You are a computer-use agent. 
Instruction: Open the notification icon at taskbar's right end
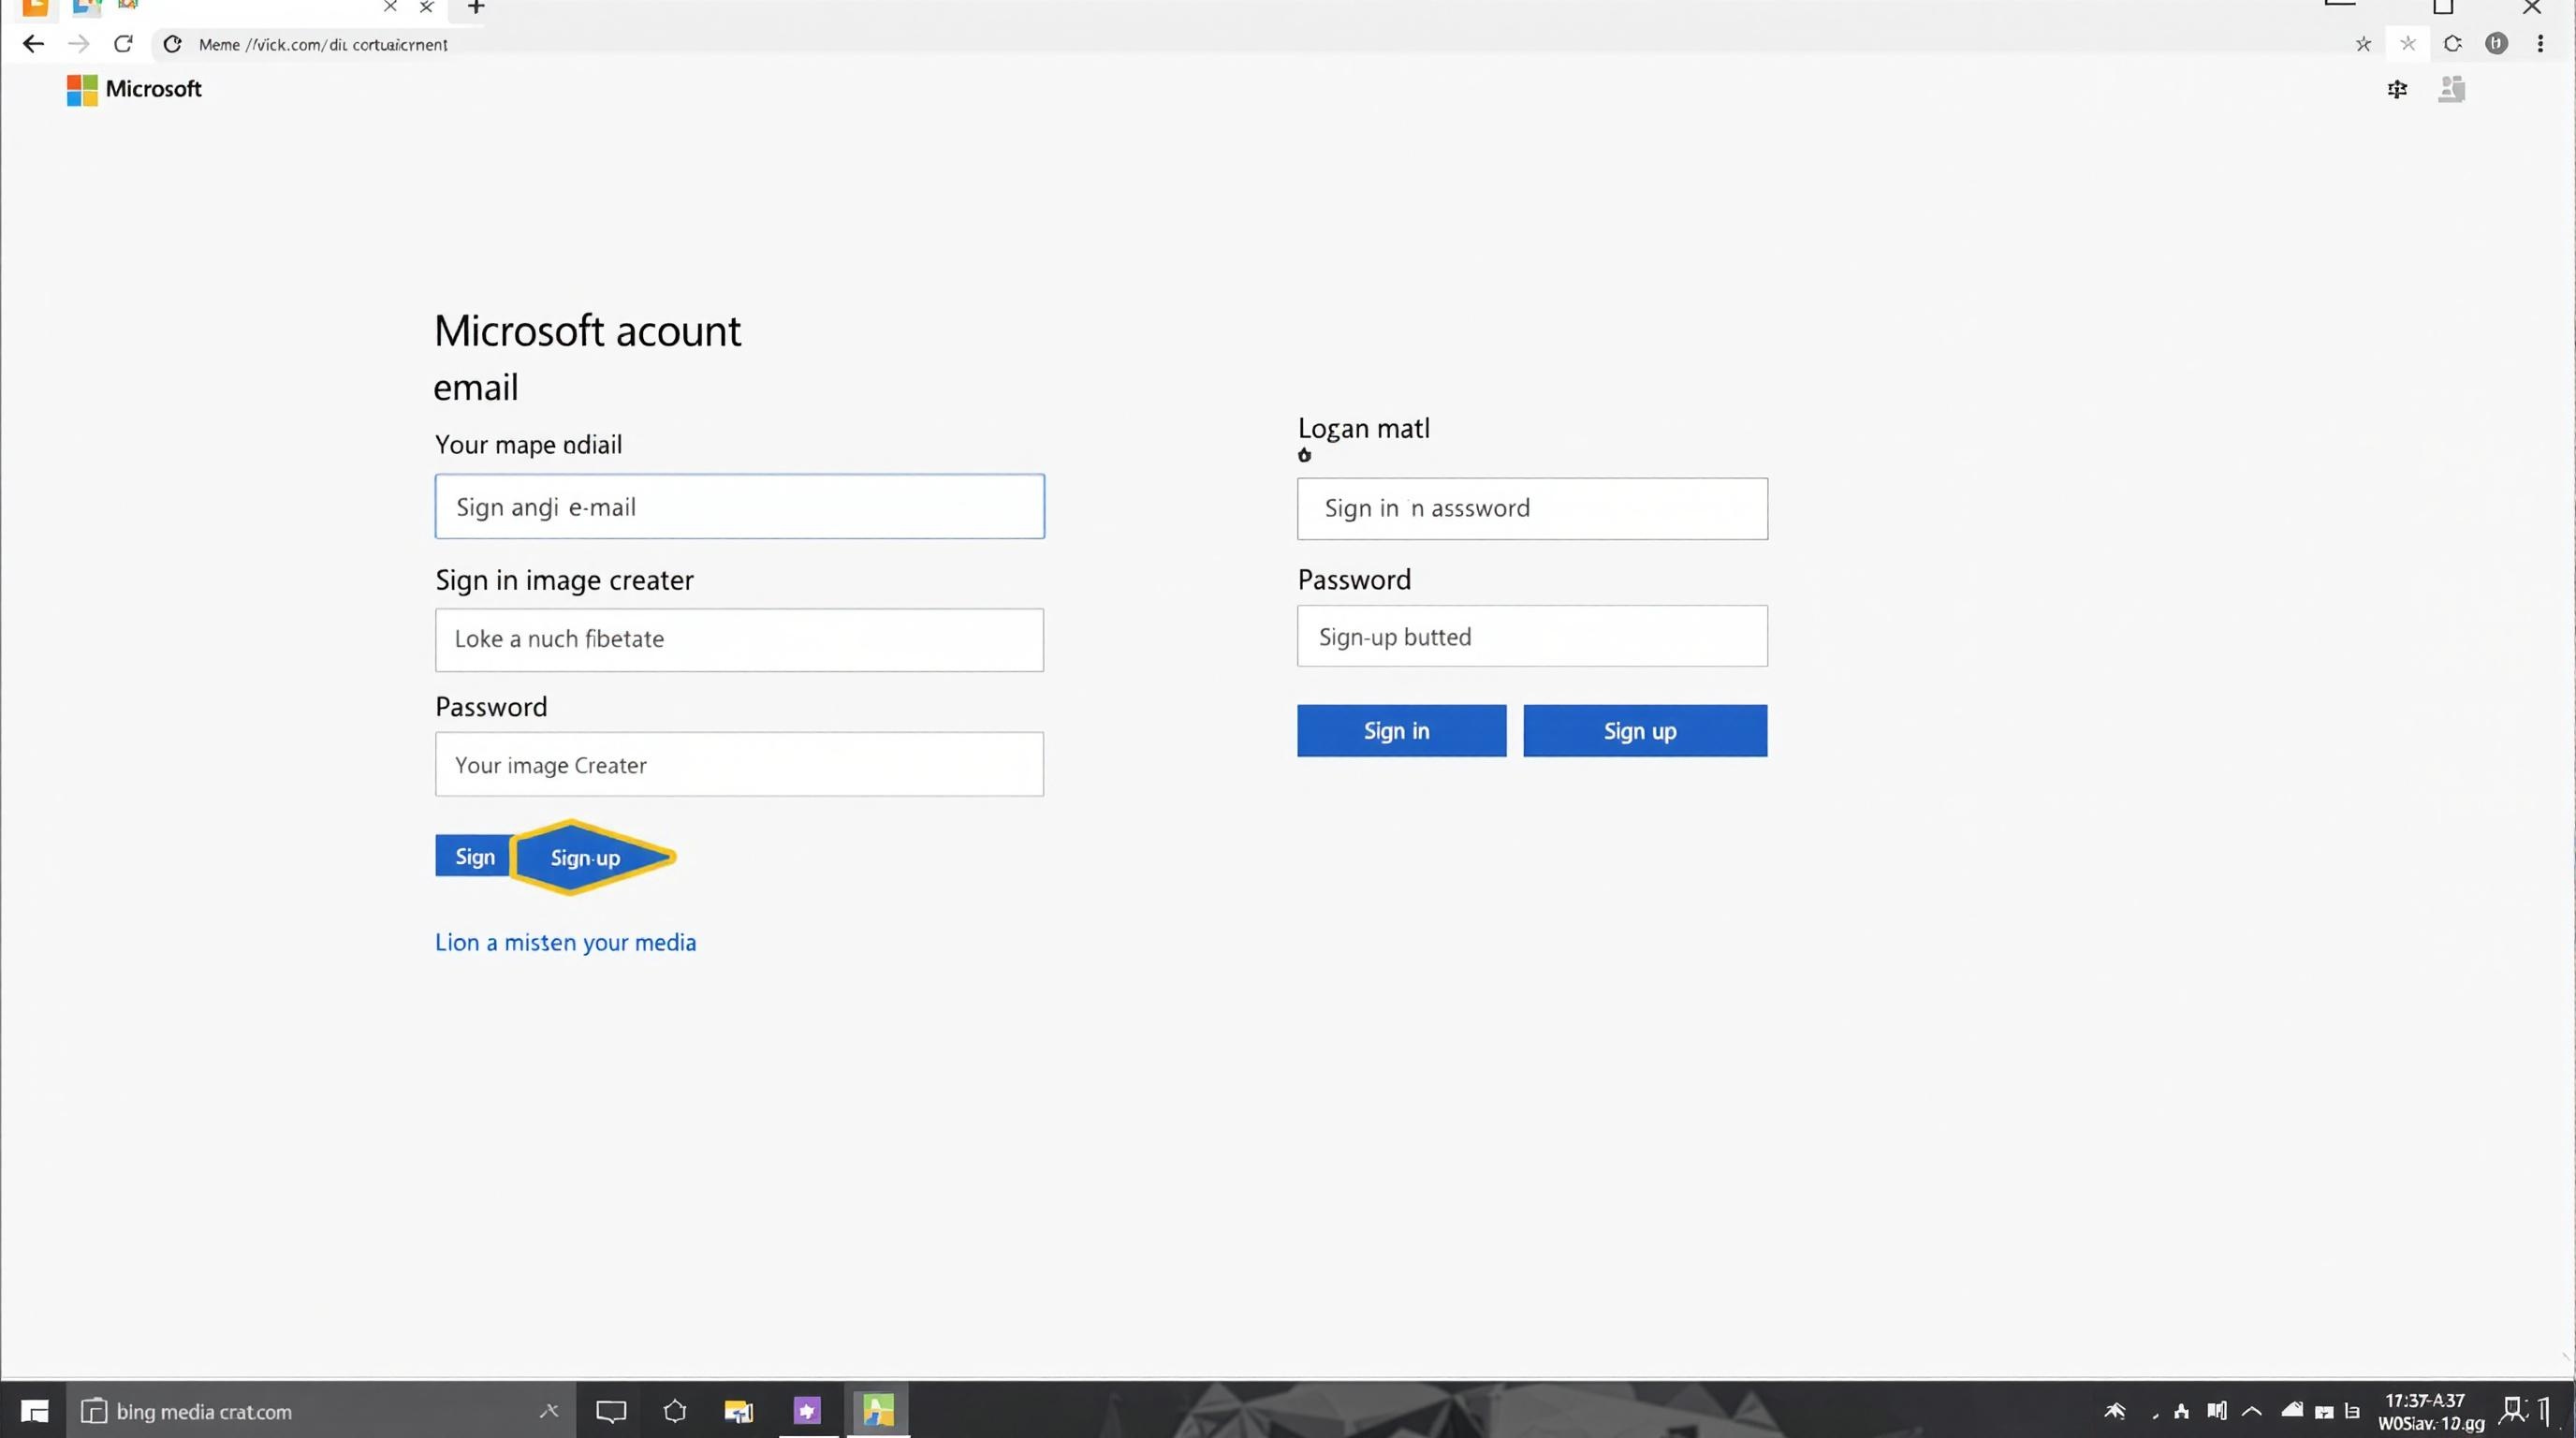2513,1411
